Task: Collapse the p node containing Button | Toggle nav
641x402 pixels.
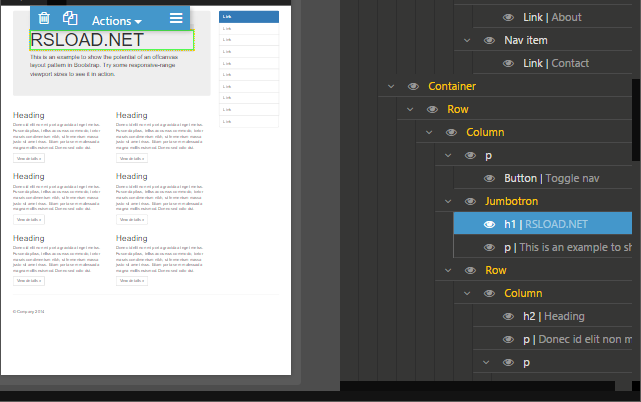Action: coord(448,155)
